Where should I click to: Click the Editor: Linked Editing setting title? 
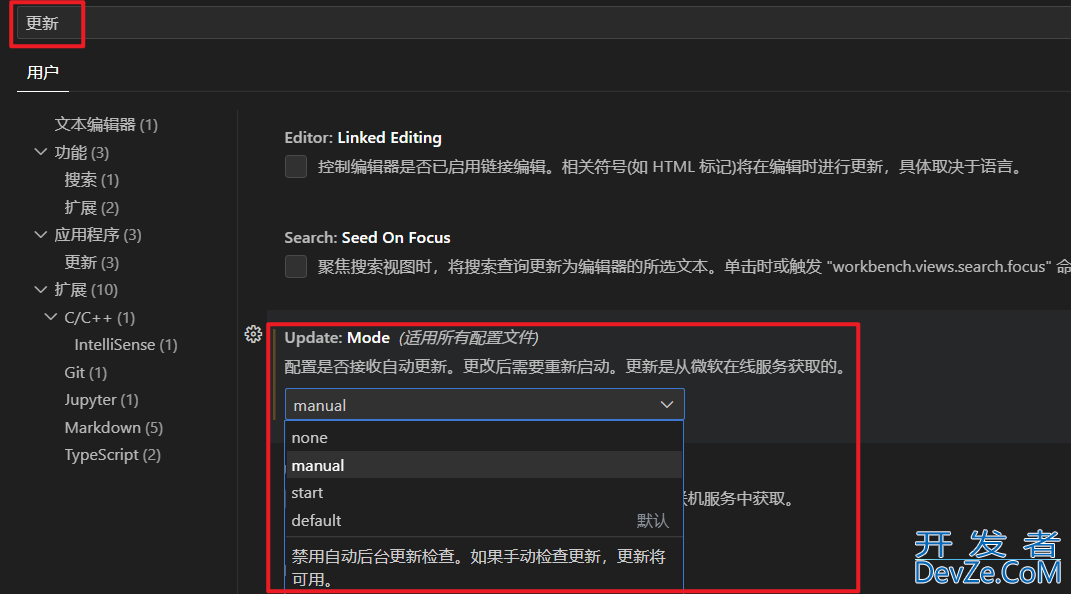pyautogui.click(x=363, y=138)
